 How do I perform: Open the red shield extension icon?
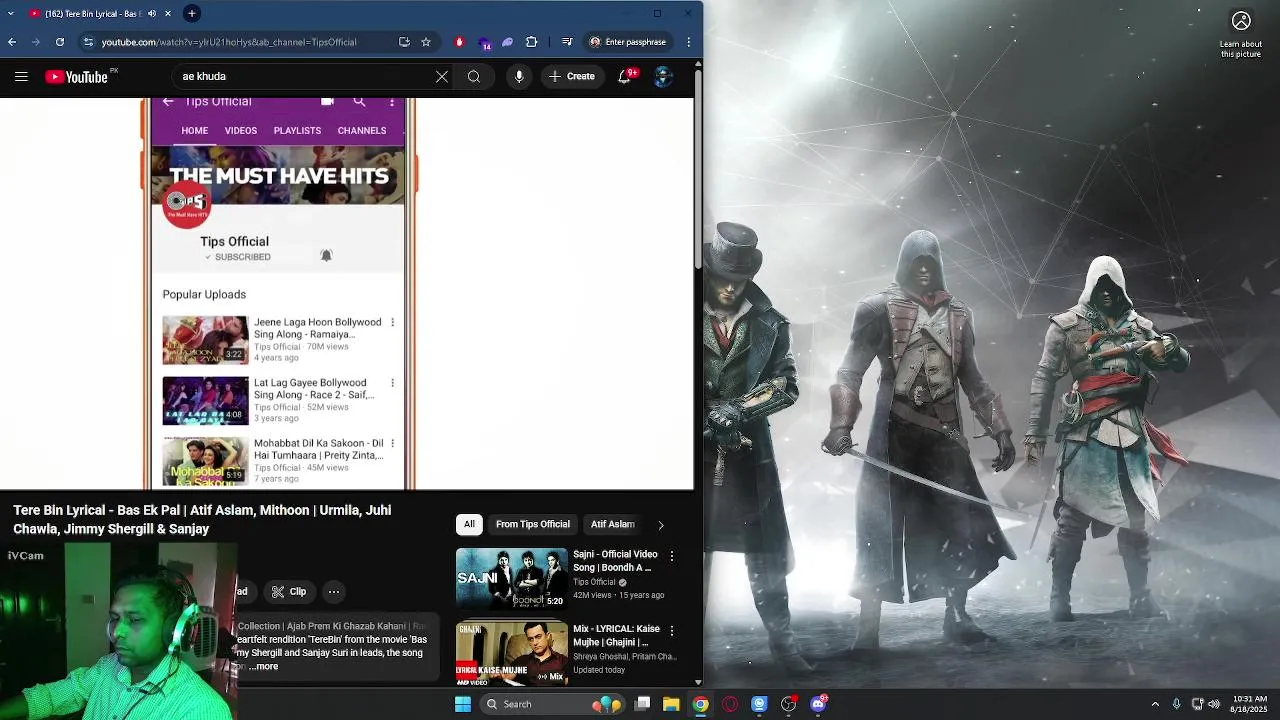click(x=459, y=42)
